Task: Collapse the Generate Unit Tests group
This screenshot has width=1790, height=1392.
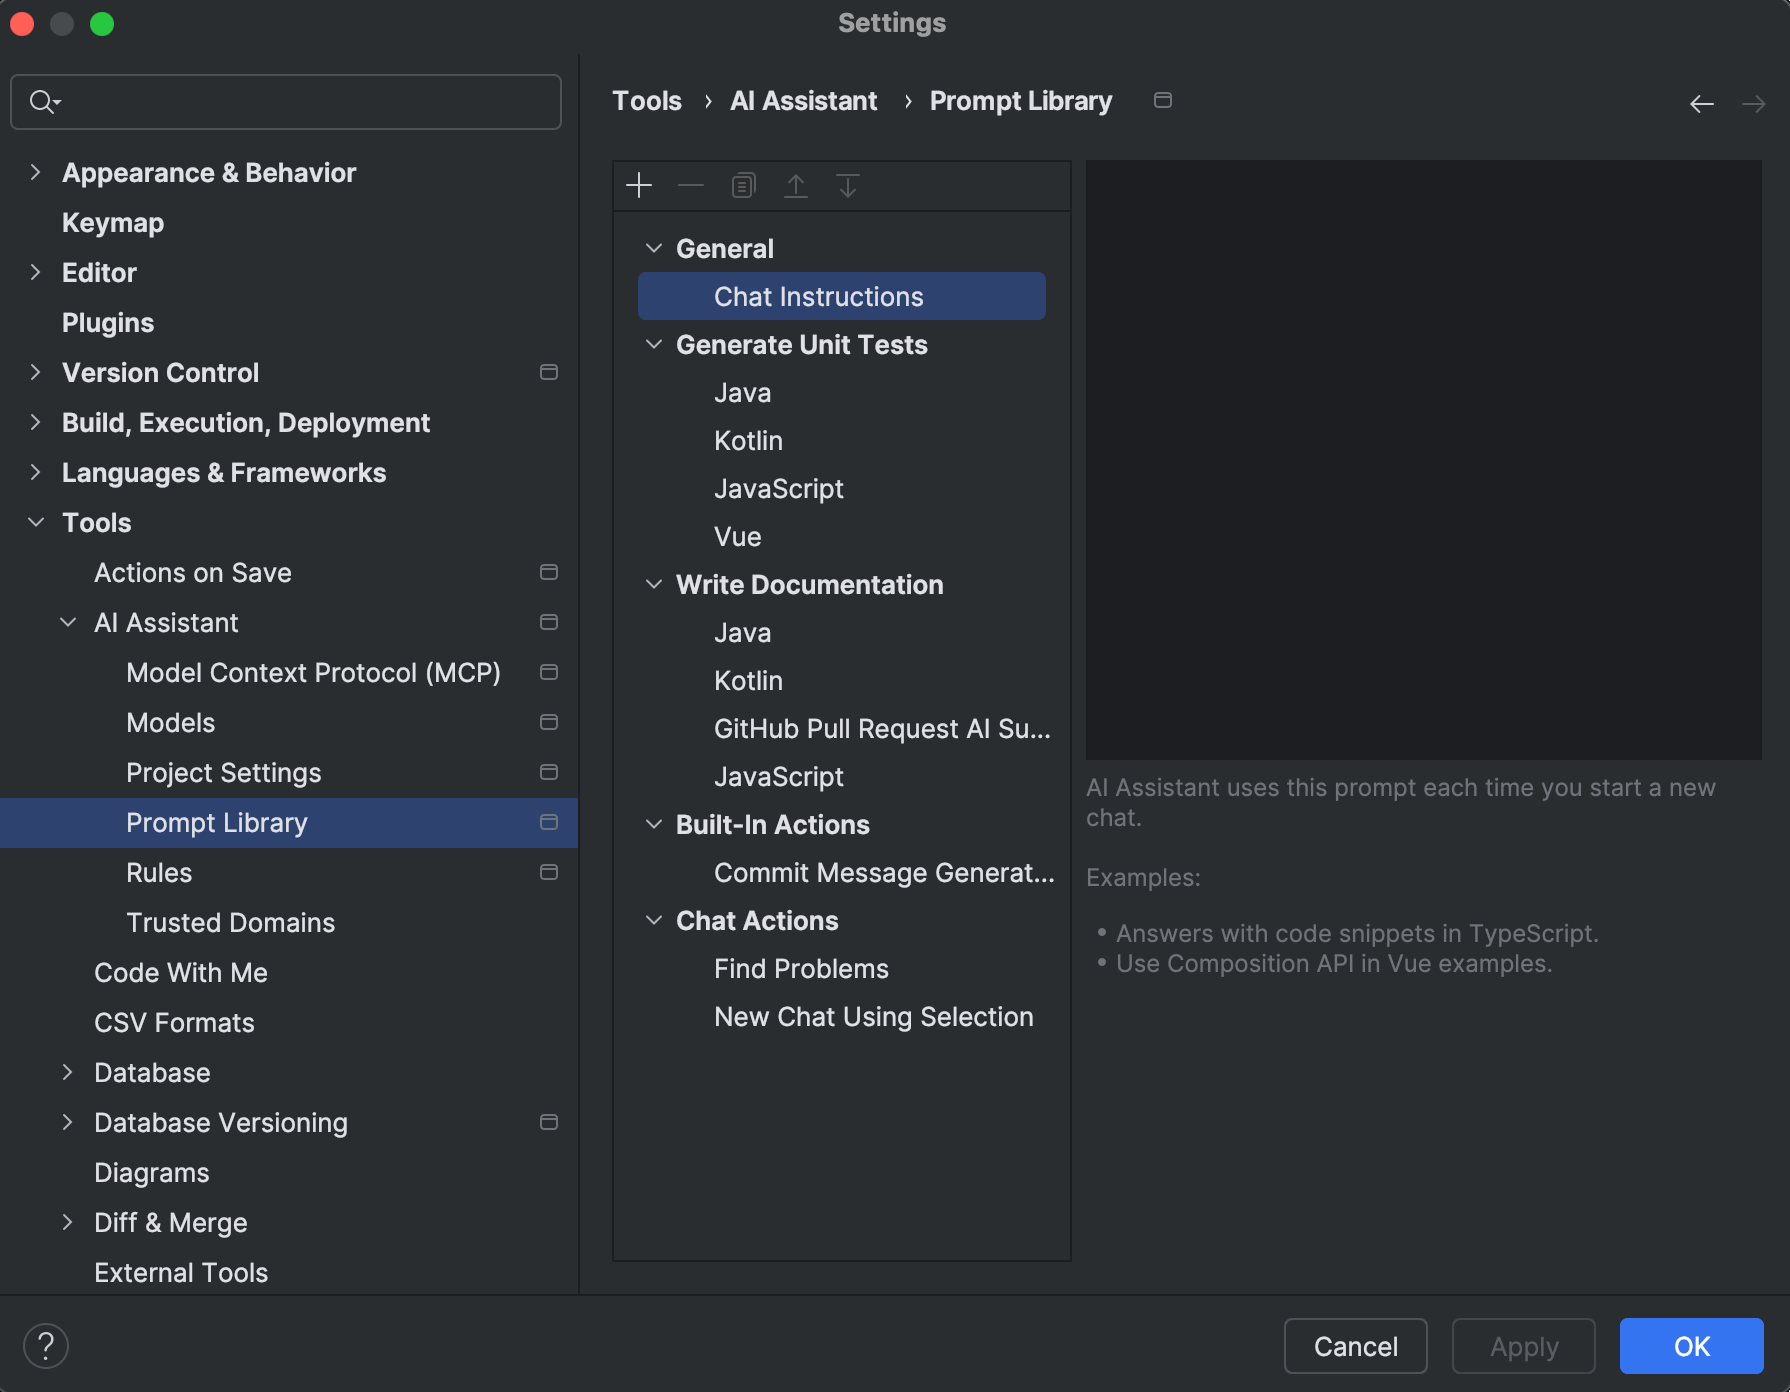Action: [x=654, y=345]
